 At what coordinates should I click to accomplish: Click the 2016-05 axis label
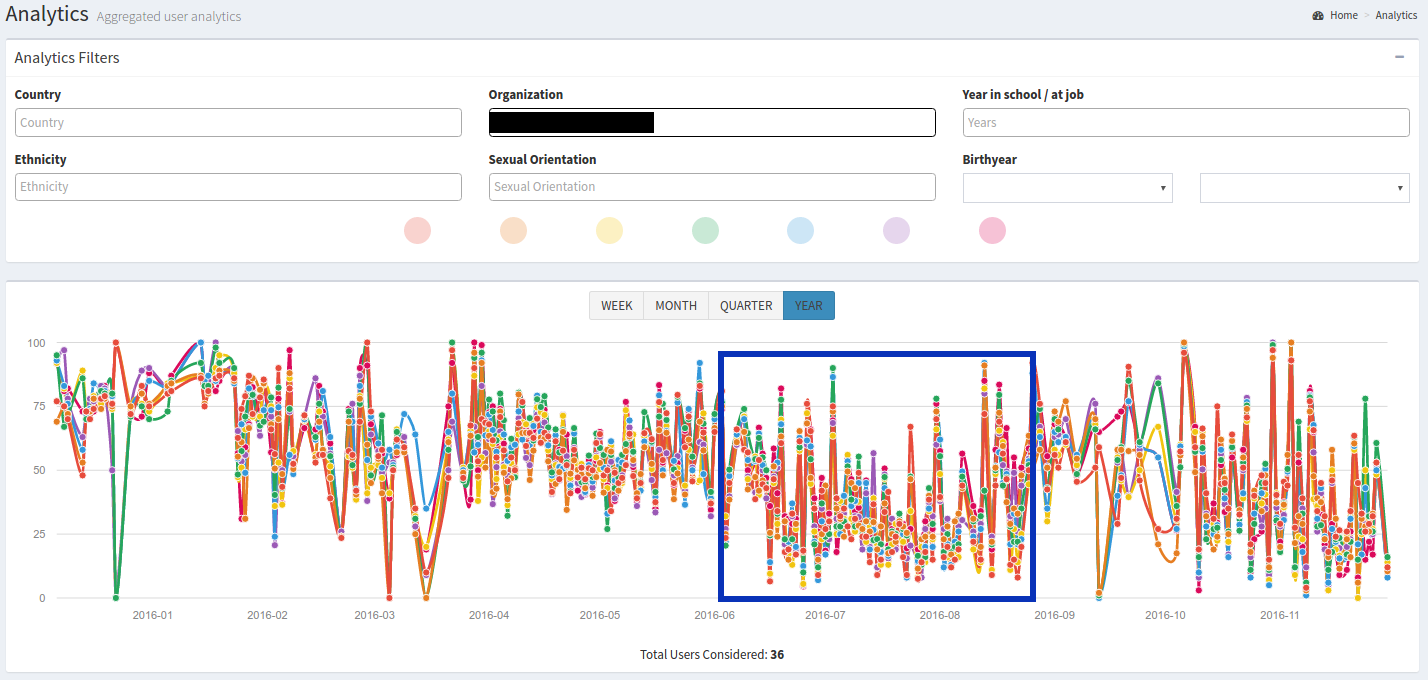(600, 615)
